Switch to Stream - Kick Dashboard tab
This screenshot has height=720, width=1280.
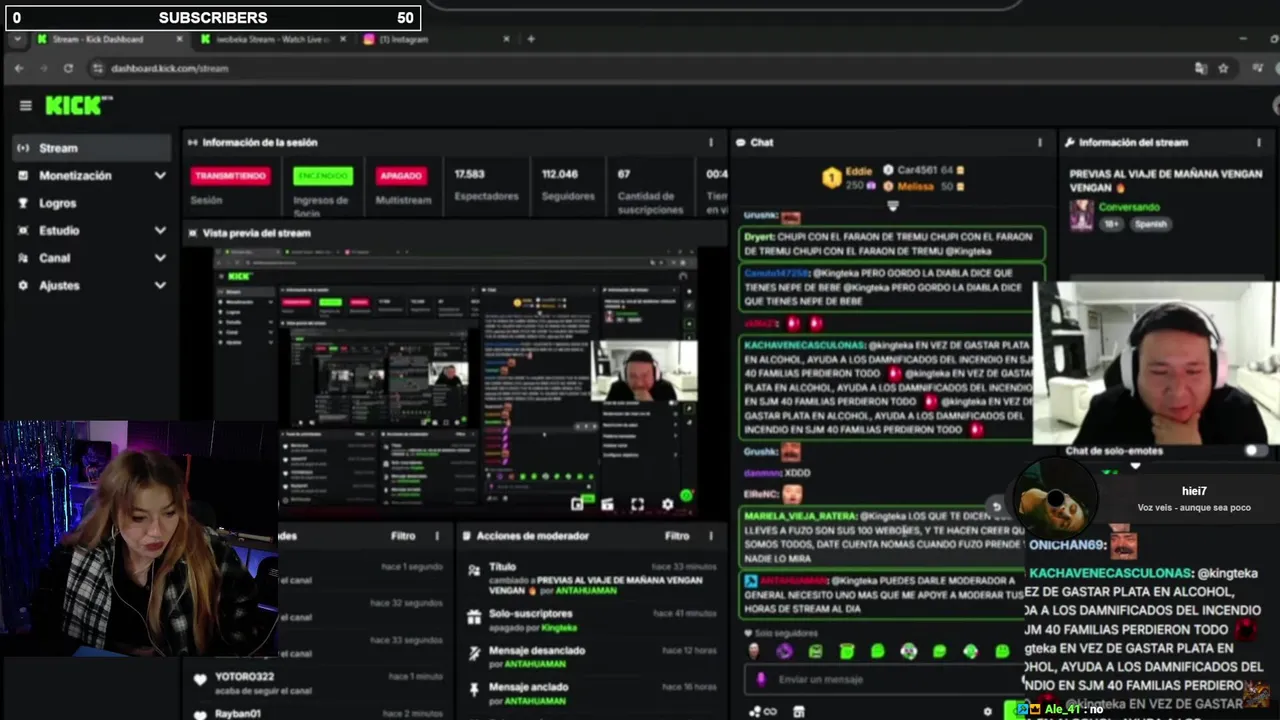click(110, 39)
